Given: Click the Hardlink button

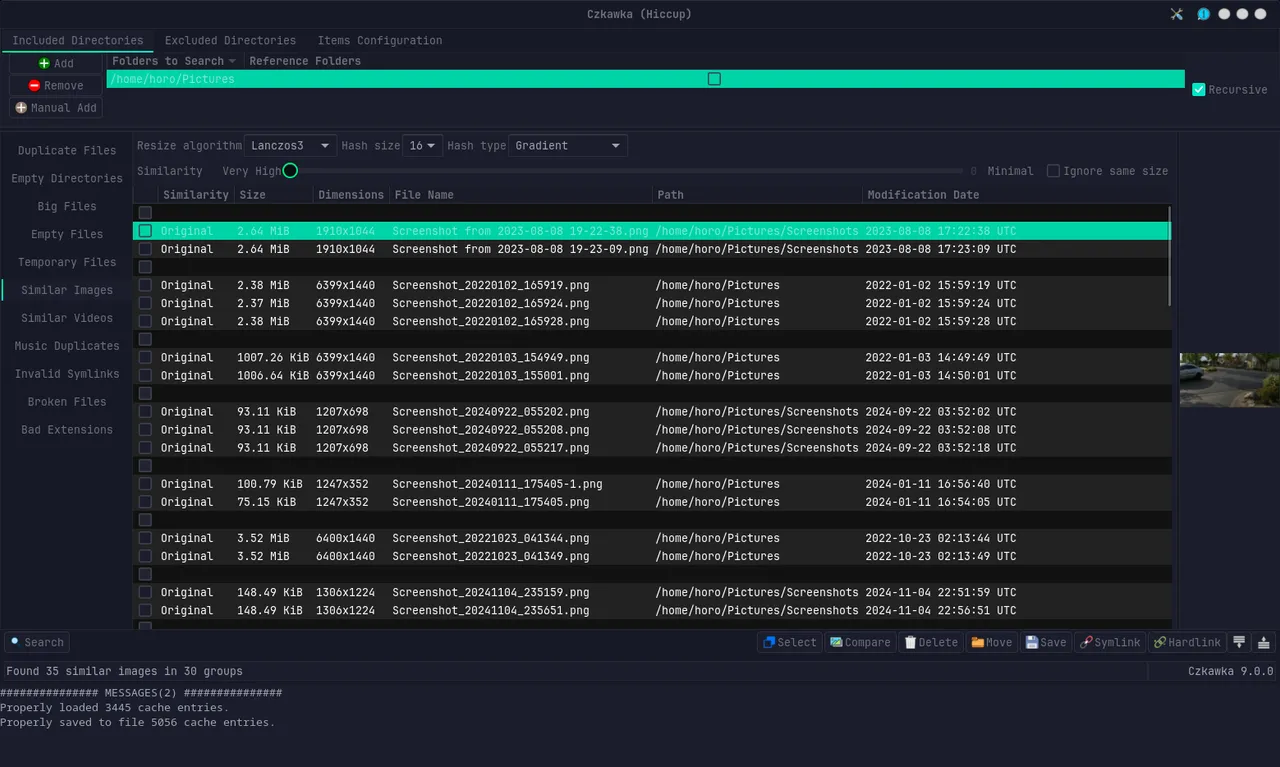Looking at the screenshot, I should pyautogui.click(x=1186, y=642).
